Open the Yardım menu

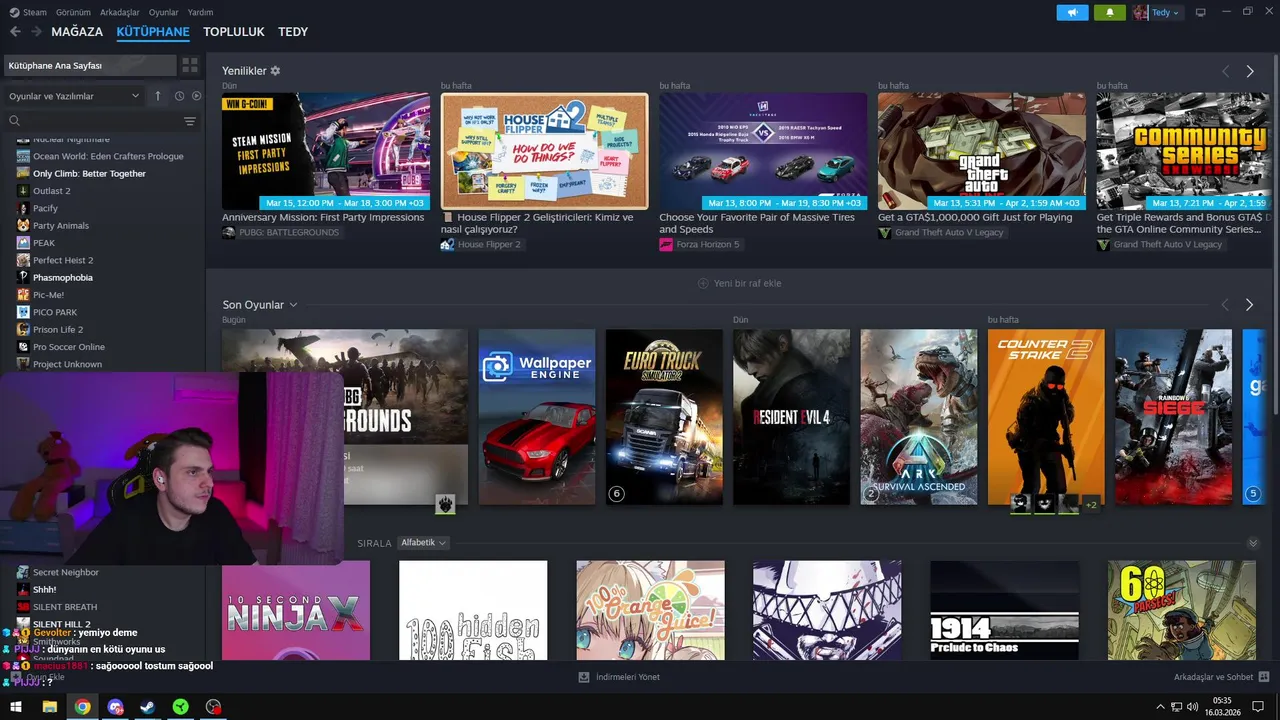click(200, 12)
